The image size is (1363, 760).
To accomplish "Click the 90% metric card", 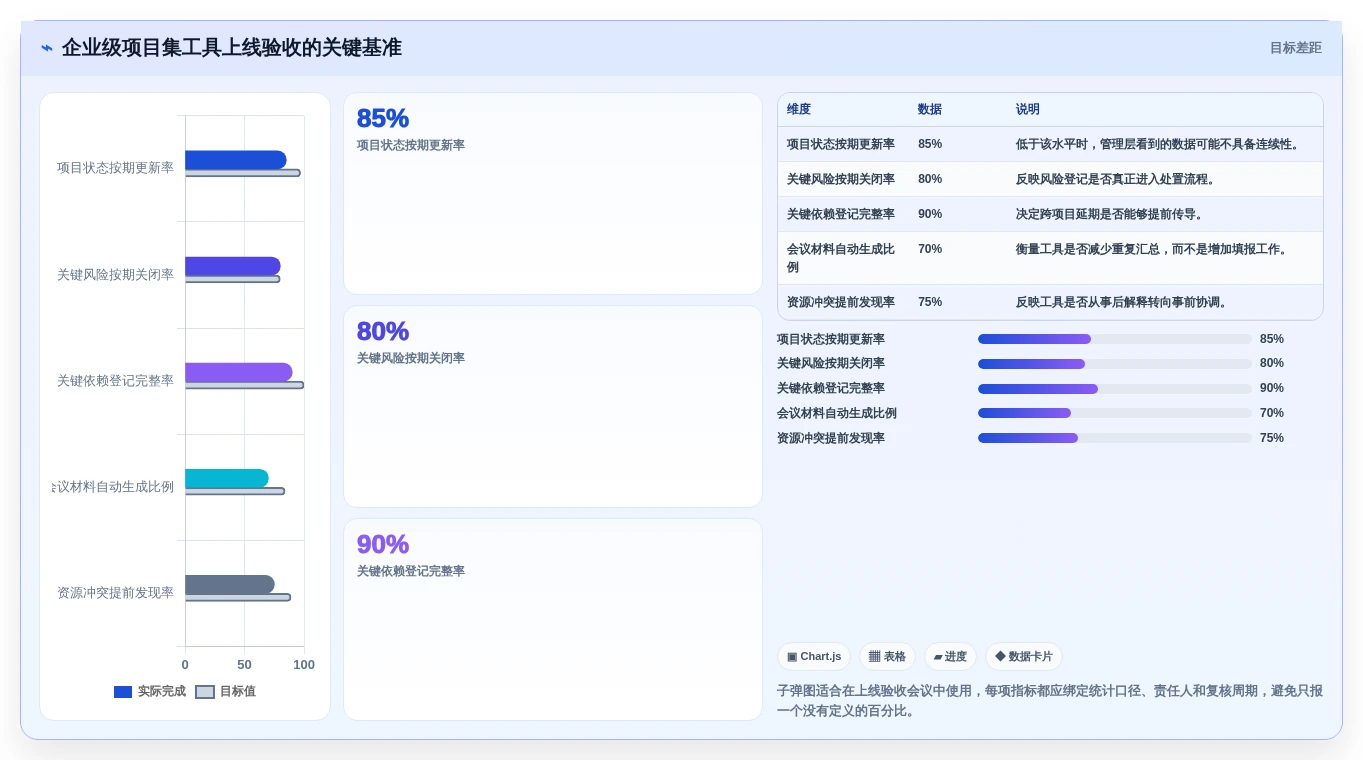I will [553, 619].
